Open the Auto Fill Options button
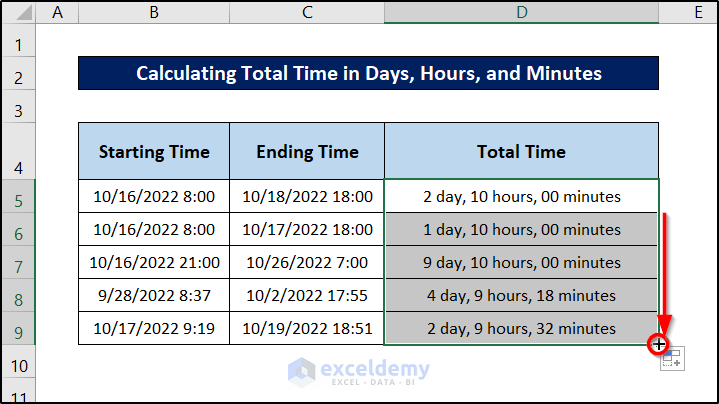Viewport: 719px width, 404px height. [x=672, y=360]
